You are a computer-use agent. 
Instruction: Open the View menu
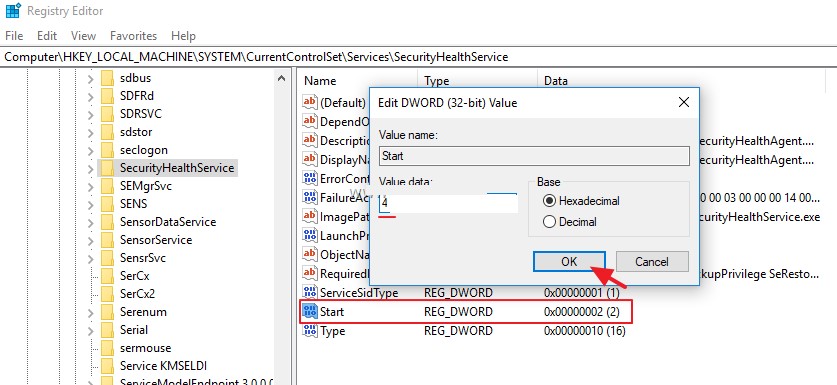click(x=83, y=36)
